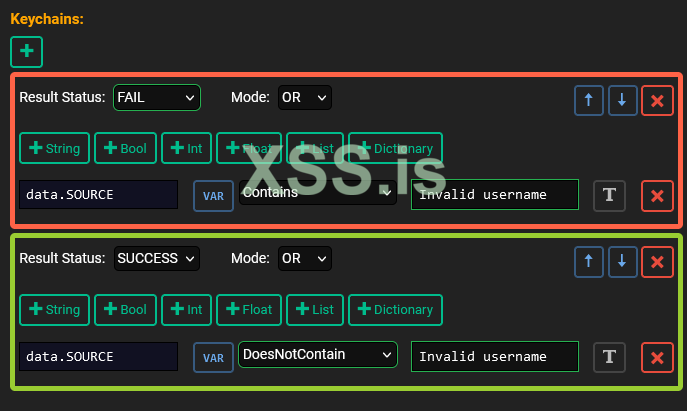This screenshot has height=411, width=687.
Task: Focus data.SOURCE field in FAIL keychain
Action: point(99,195)
